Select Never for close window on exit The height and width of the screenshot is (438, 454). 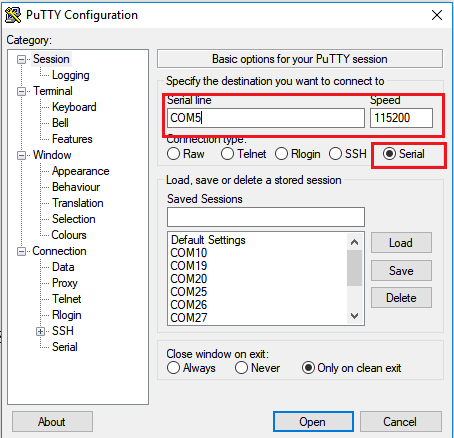[241, 368]
